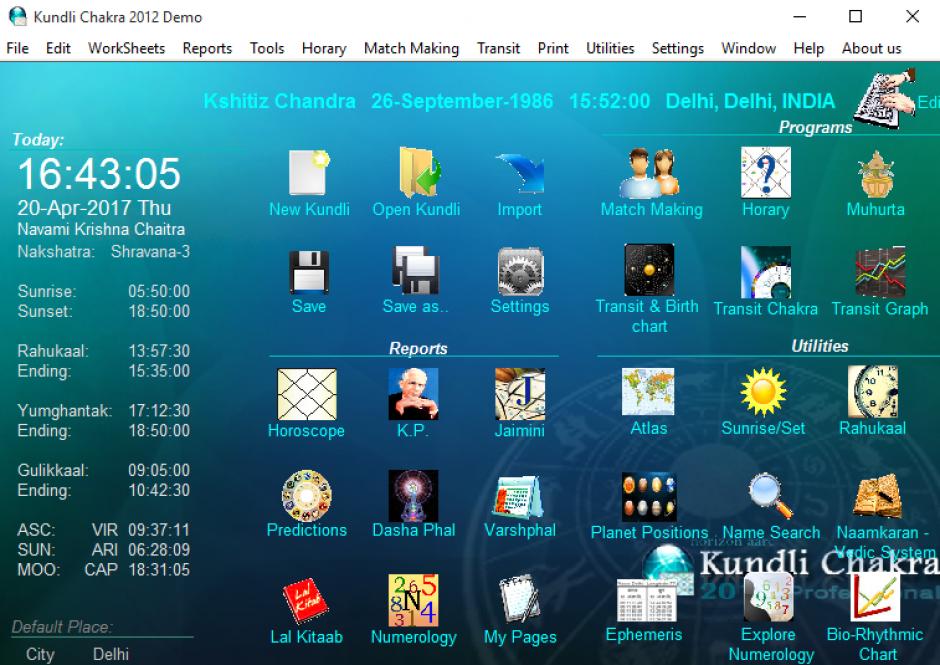Open the Tools menu
The height and width of the screenshot is (665, 940).
point(267,48)
